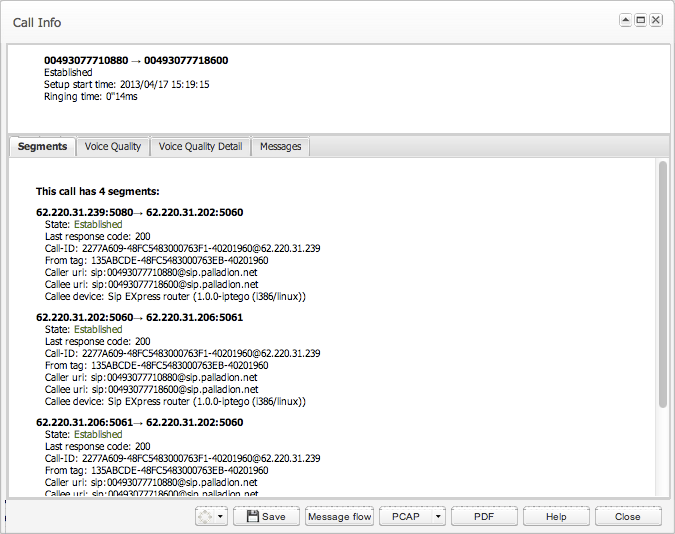Select second segment's Last response code line
Image resolution: width=675 pixels, height=534 pixels.
pyautogui.click(x=98, y=342)
